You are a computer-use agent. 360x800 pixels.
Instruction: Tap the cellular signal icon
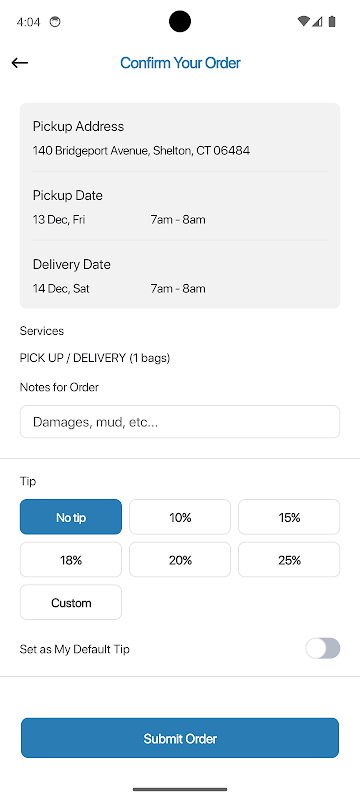point(317,21)
